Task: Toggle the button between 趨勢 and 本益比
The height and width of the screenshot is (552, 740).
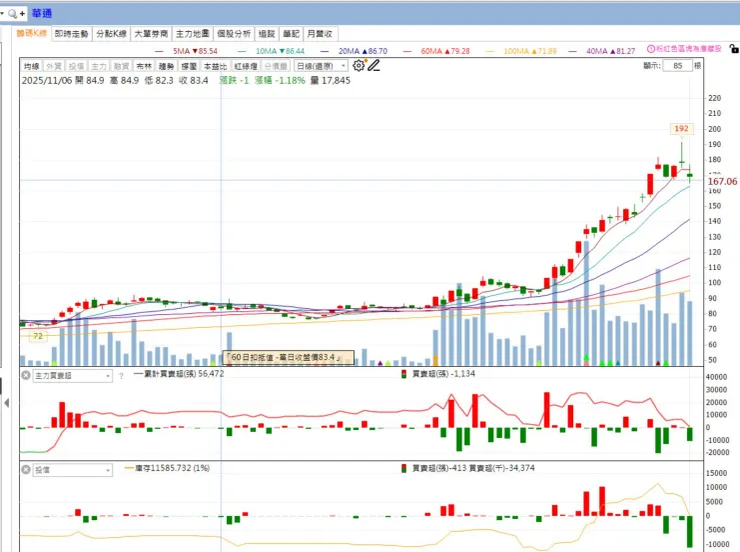Action: point(189,66)
